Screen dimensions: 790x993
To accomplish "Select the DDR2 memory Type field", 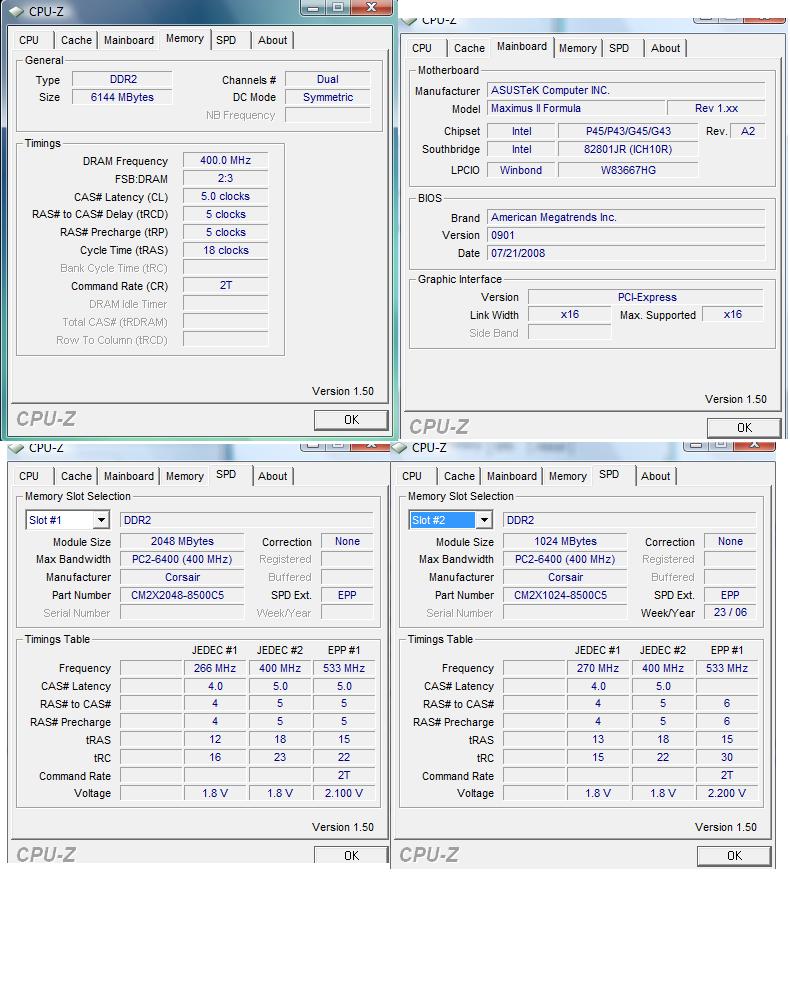I will tap(123, 79).
